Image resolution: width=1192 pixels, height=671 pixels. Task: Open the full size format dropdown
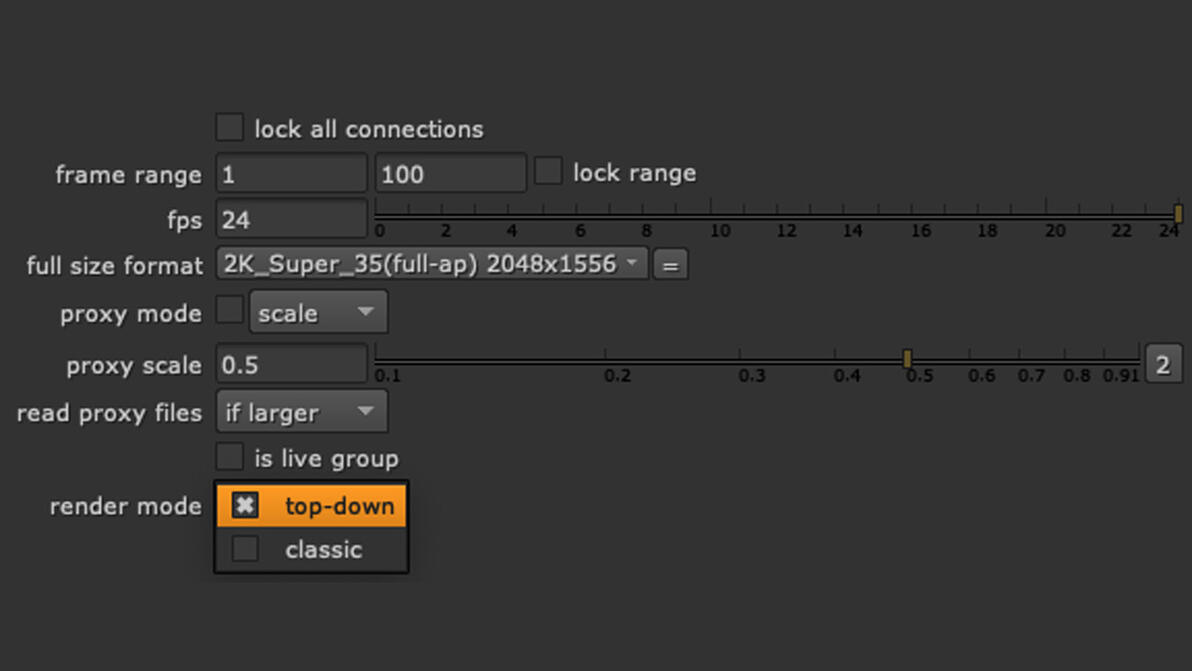pos(432,265)
